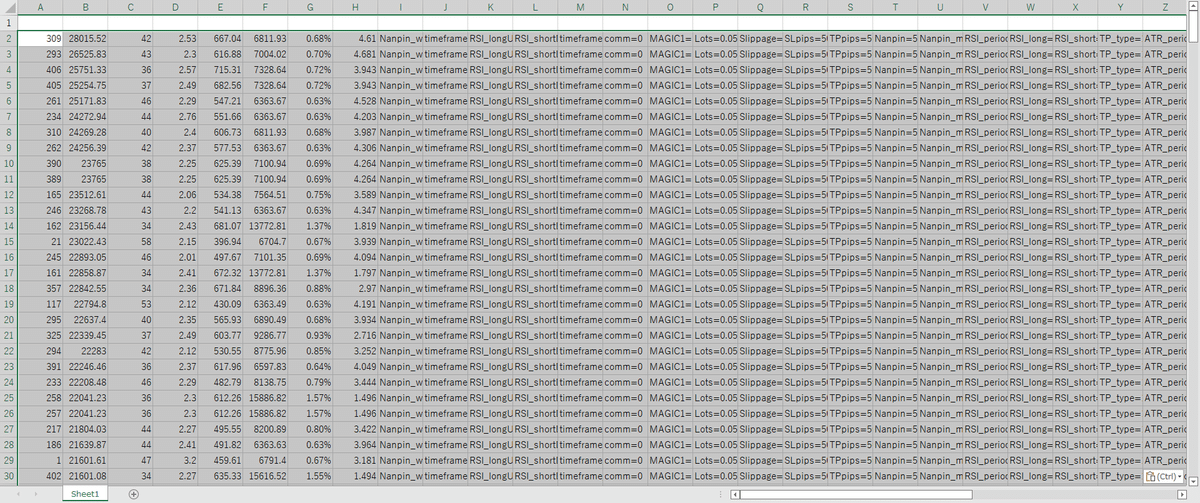The height and width of the screenshot is (503, 1200).
Task: Select column K header
Action: pos(490,7)
